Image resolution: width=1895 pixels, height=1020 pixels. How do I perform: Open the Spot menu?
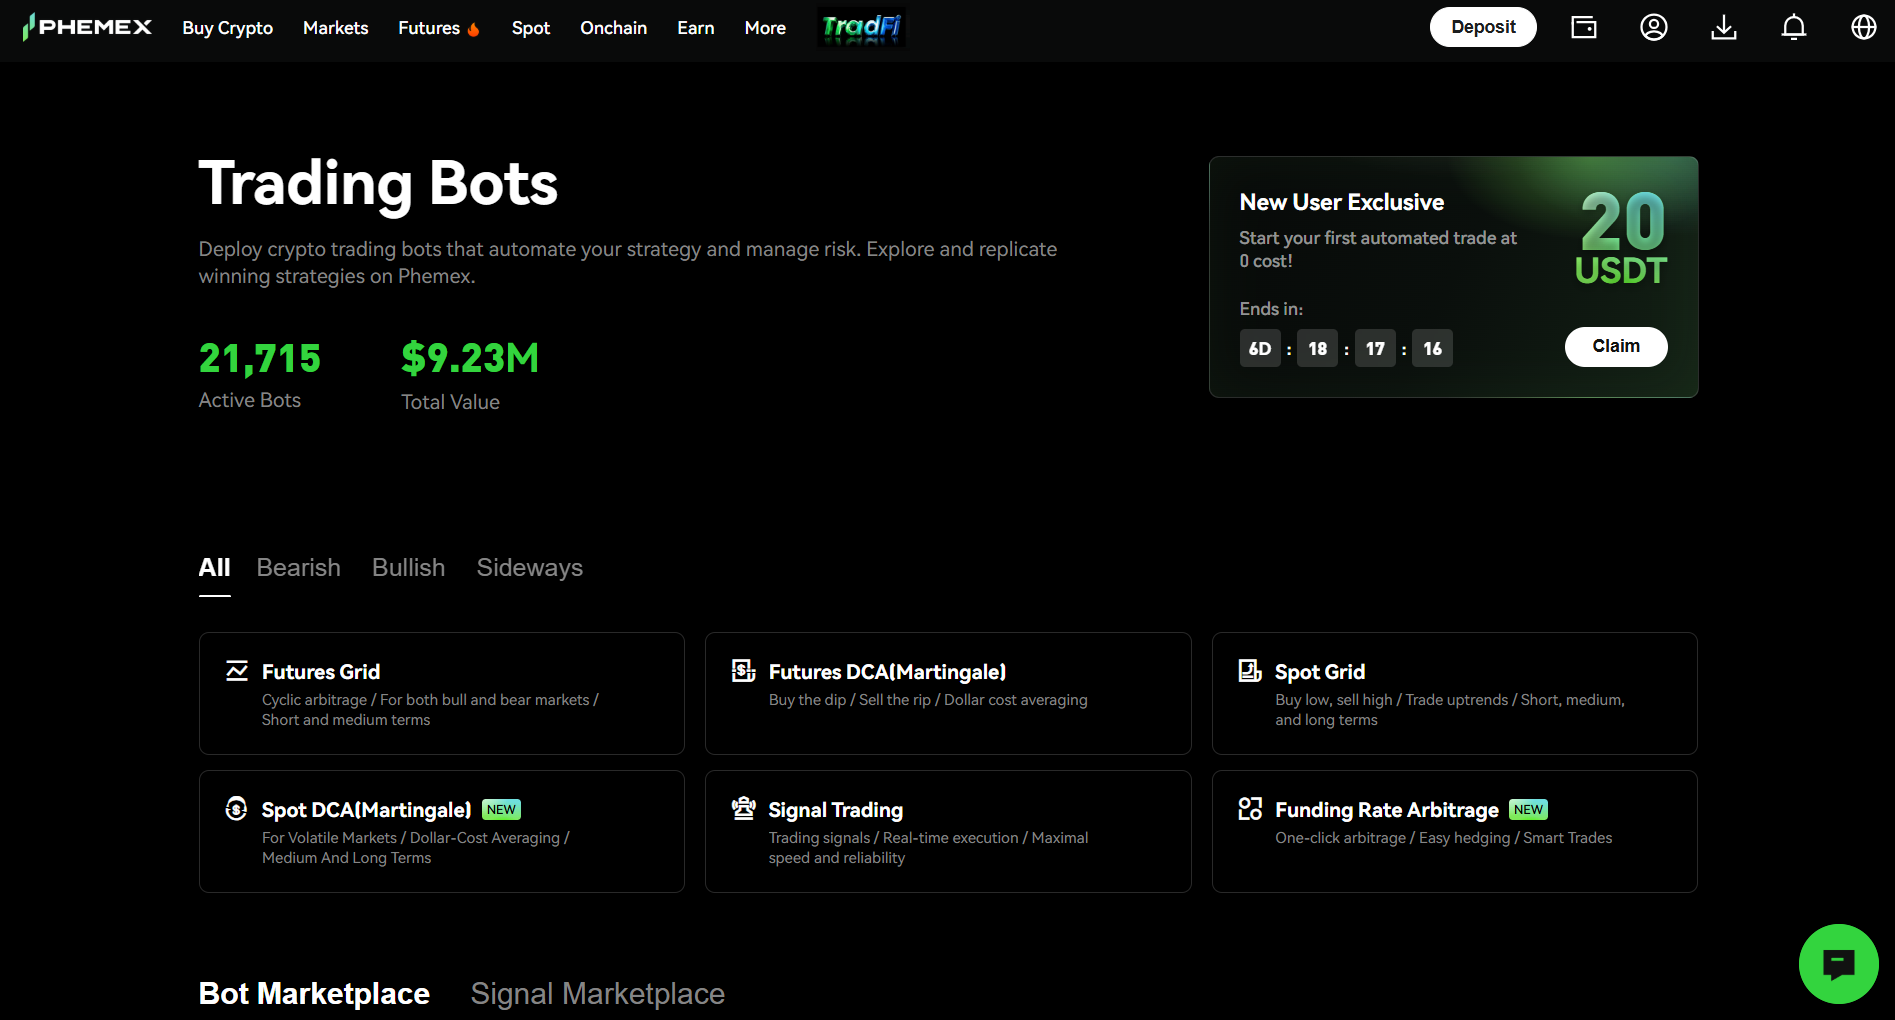531,28
